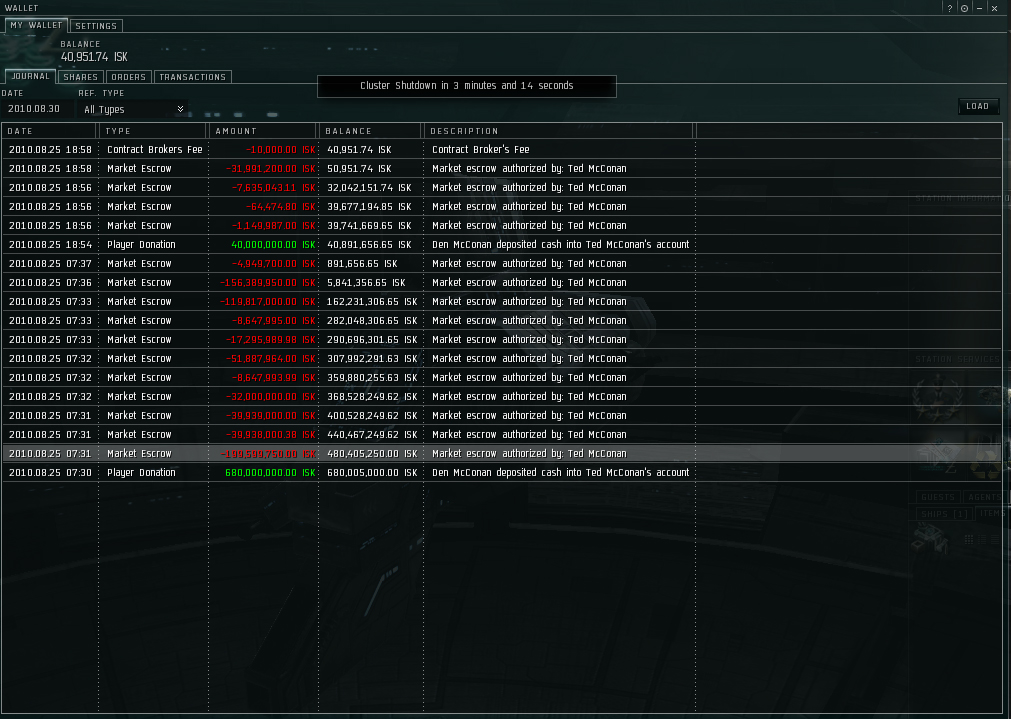Sort journal by the Description column header
The width and height of the screenshot is (1011, 719).
(558, 131)
